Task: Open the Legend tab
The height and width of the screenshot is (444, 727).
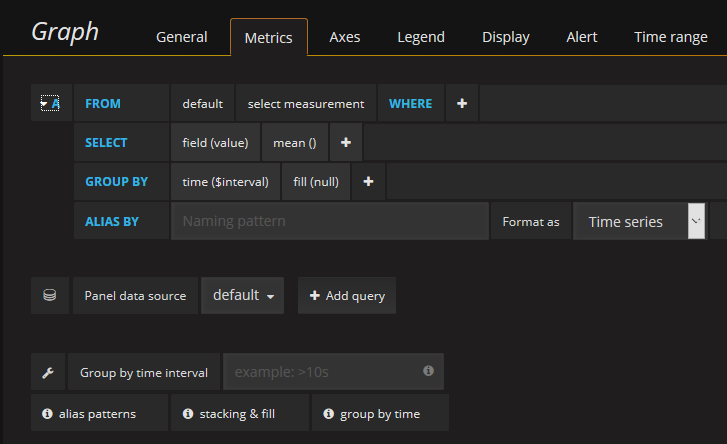Action: tap(421, 37)
